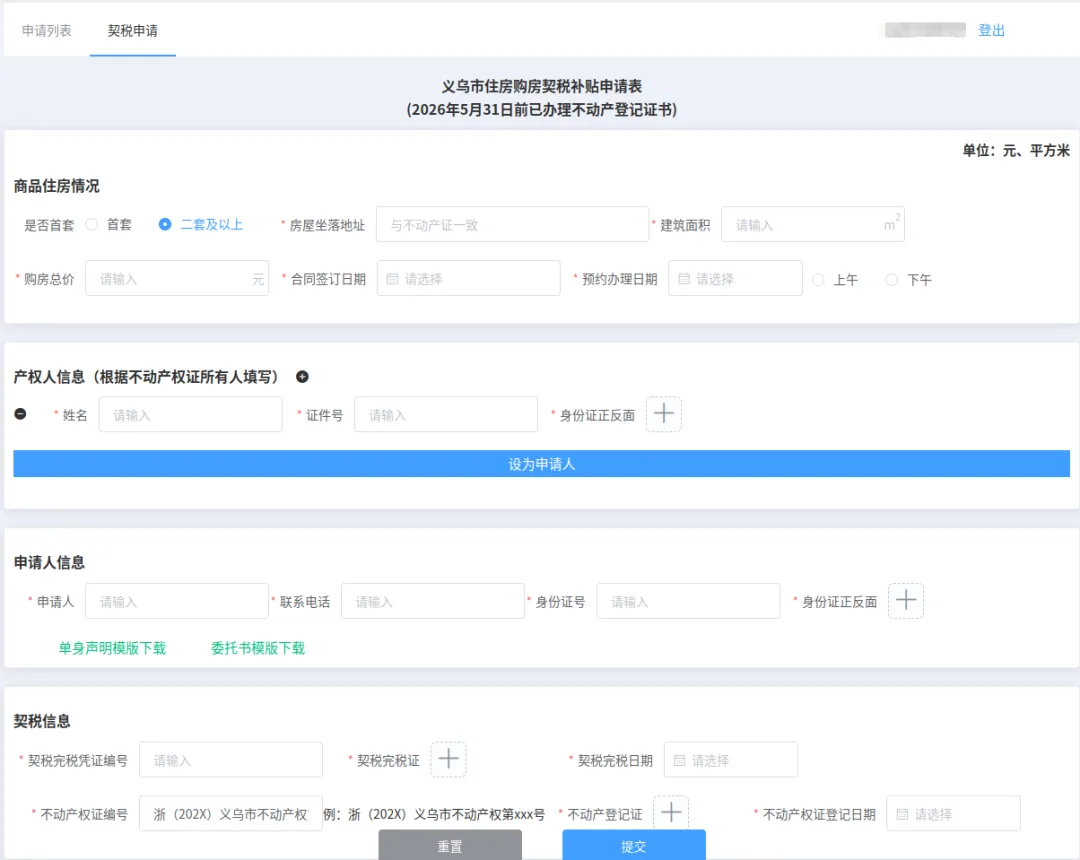Select 首套 first home radio option

(92, 224)
